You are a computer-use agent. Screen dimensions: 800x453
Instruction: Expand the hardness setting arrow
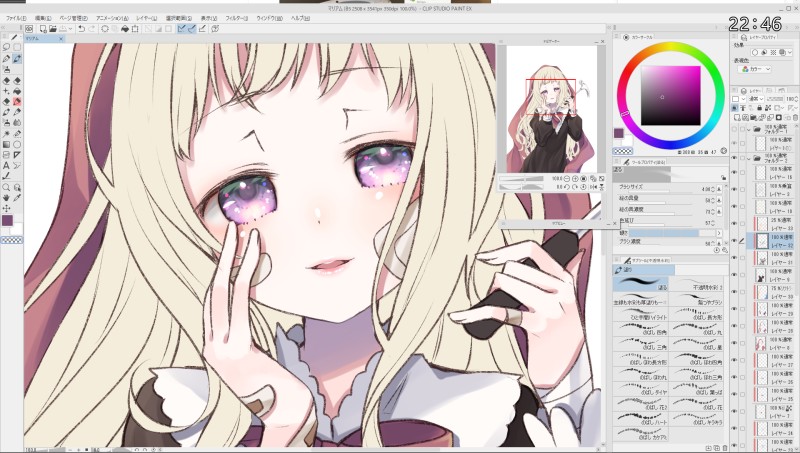(719, 233)
